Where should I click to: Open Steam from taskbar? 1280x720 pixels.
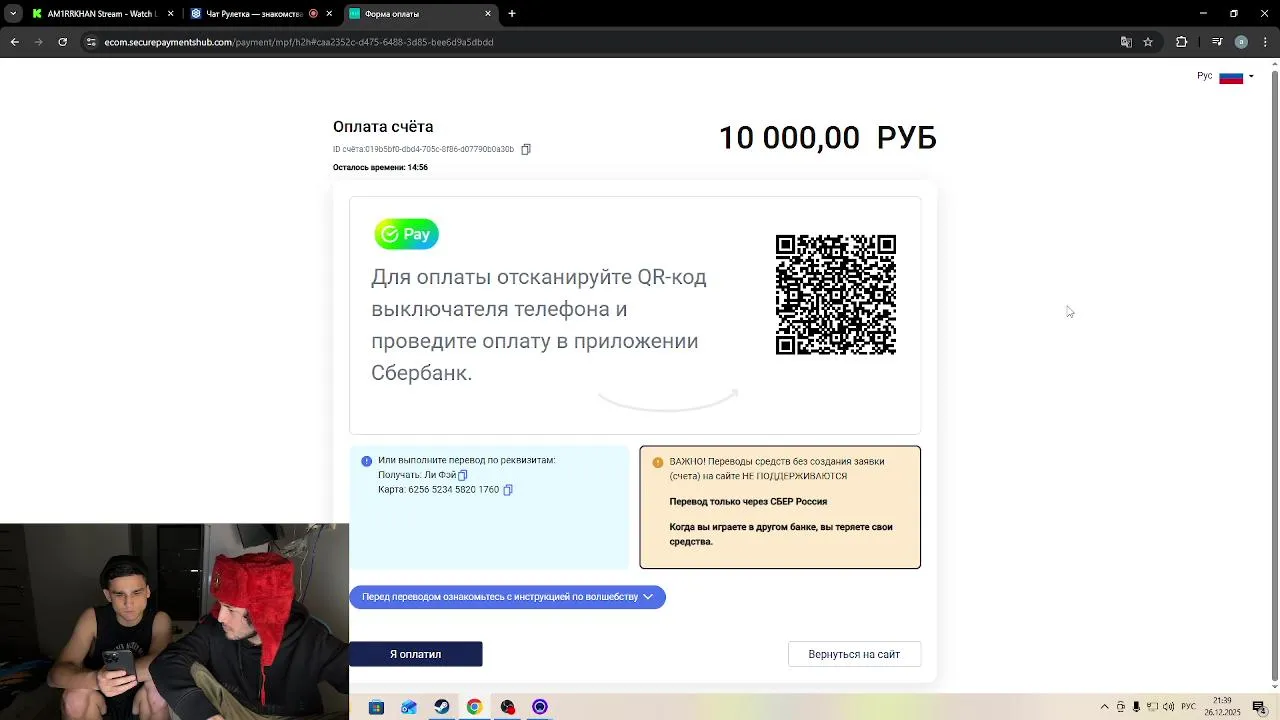pyautogui.click(x=441, y=707)
